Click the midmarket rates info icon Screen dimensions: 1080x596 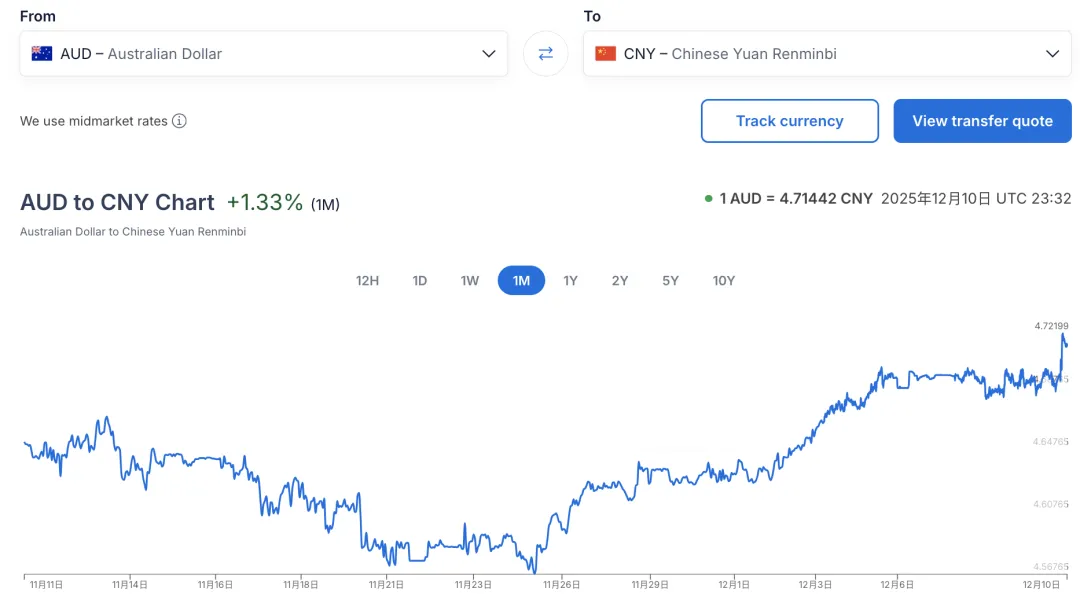coord(179,121)
